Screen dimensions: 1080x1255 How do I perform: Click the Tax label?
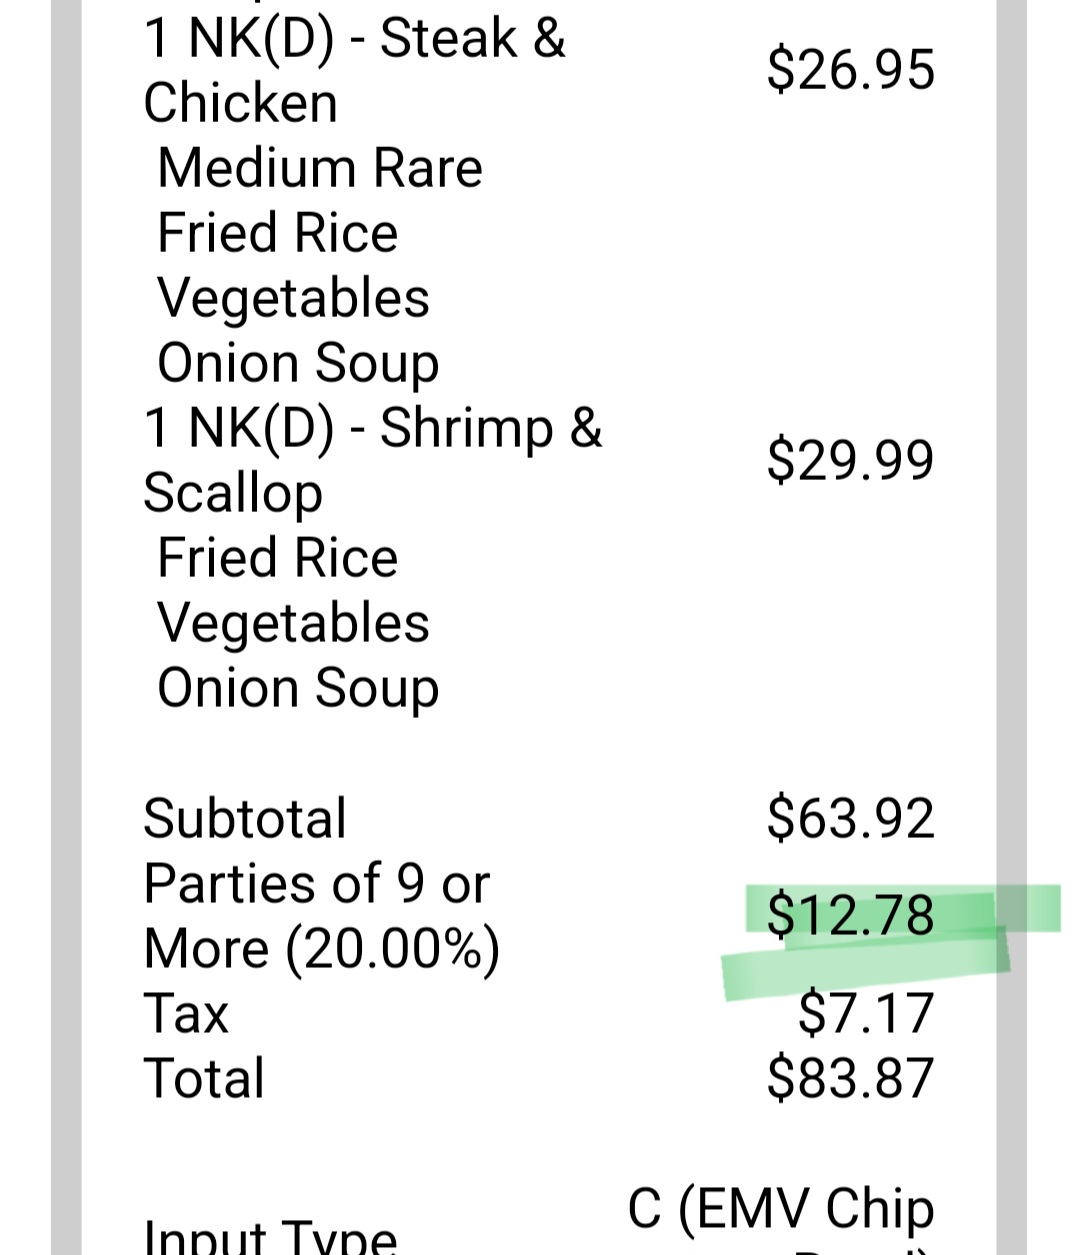(186, 1013)
